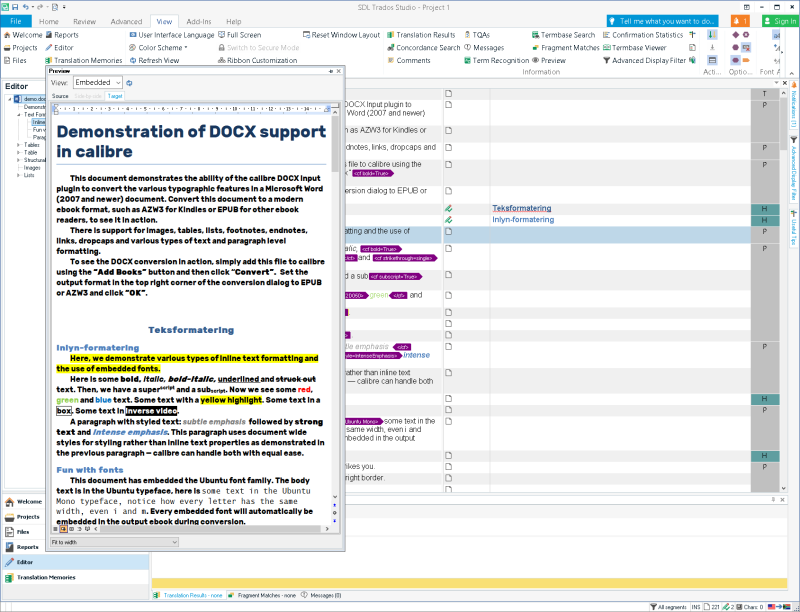Open Color Scheme dropdown

pos(158,47)
